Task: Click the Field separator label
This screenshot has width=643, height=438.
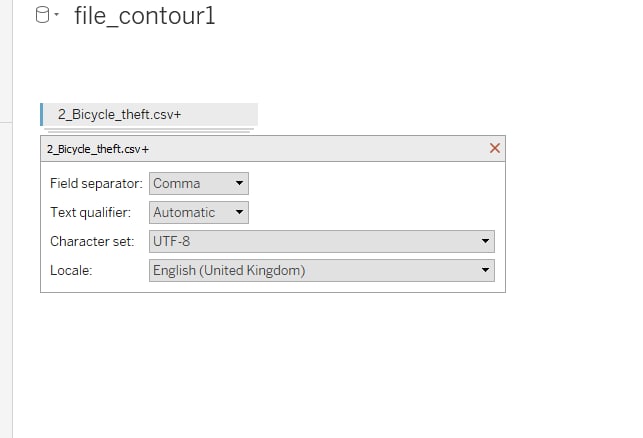Action: 96,184
